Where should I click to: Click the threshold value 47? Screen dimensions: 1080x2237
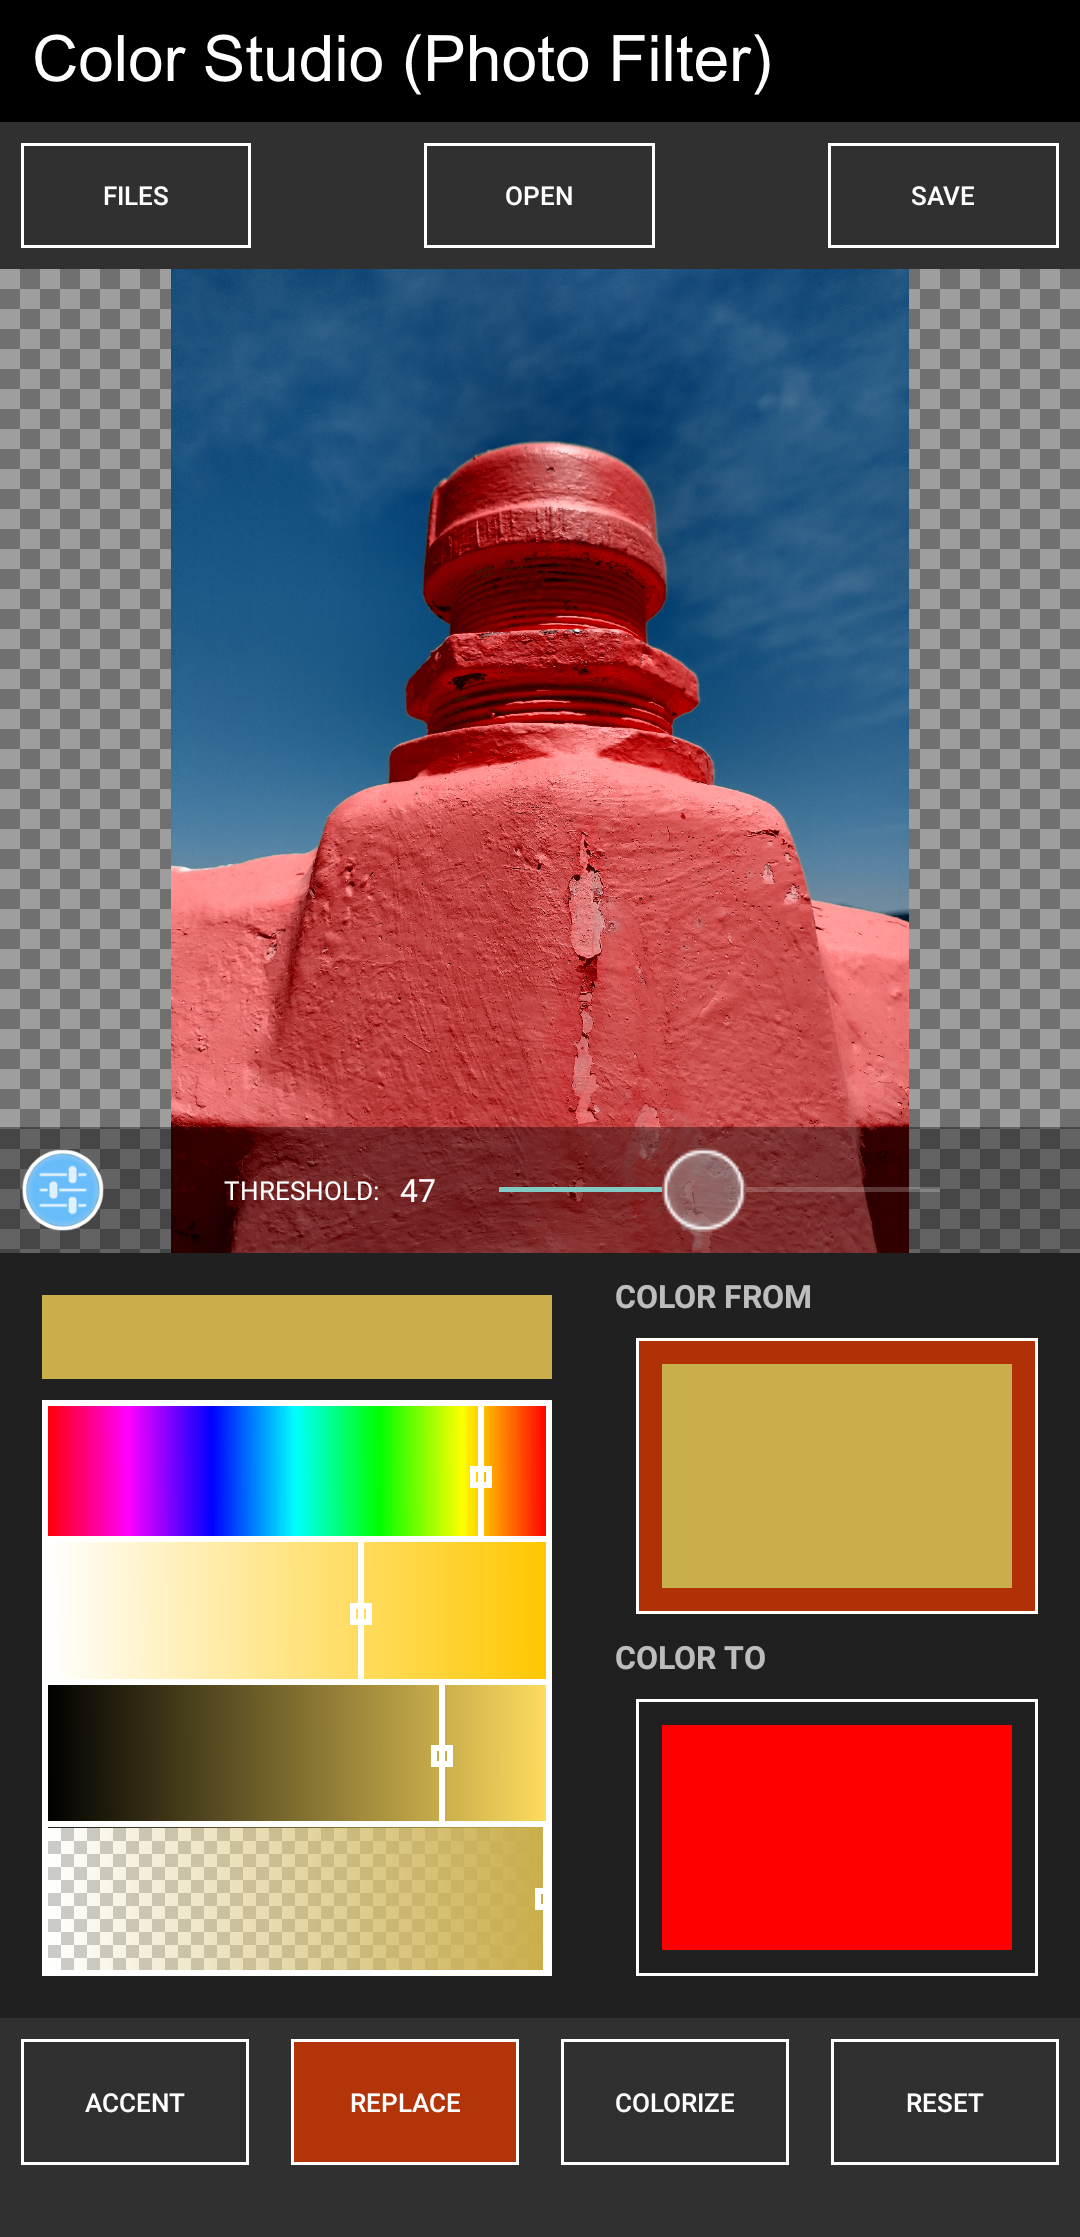pos(418,1191)
